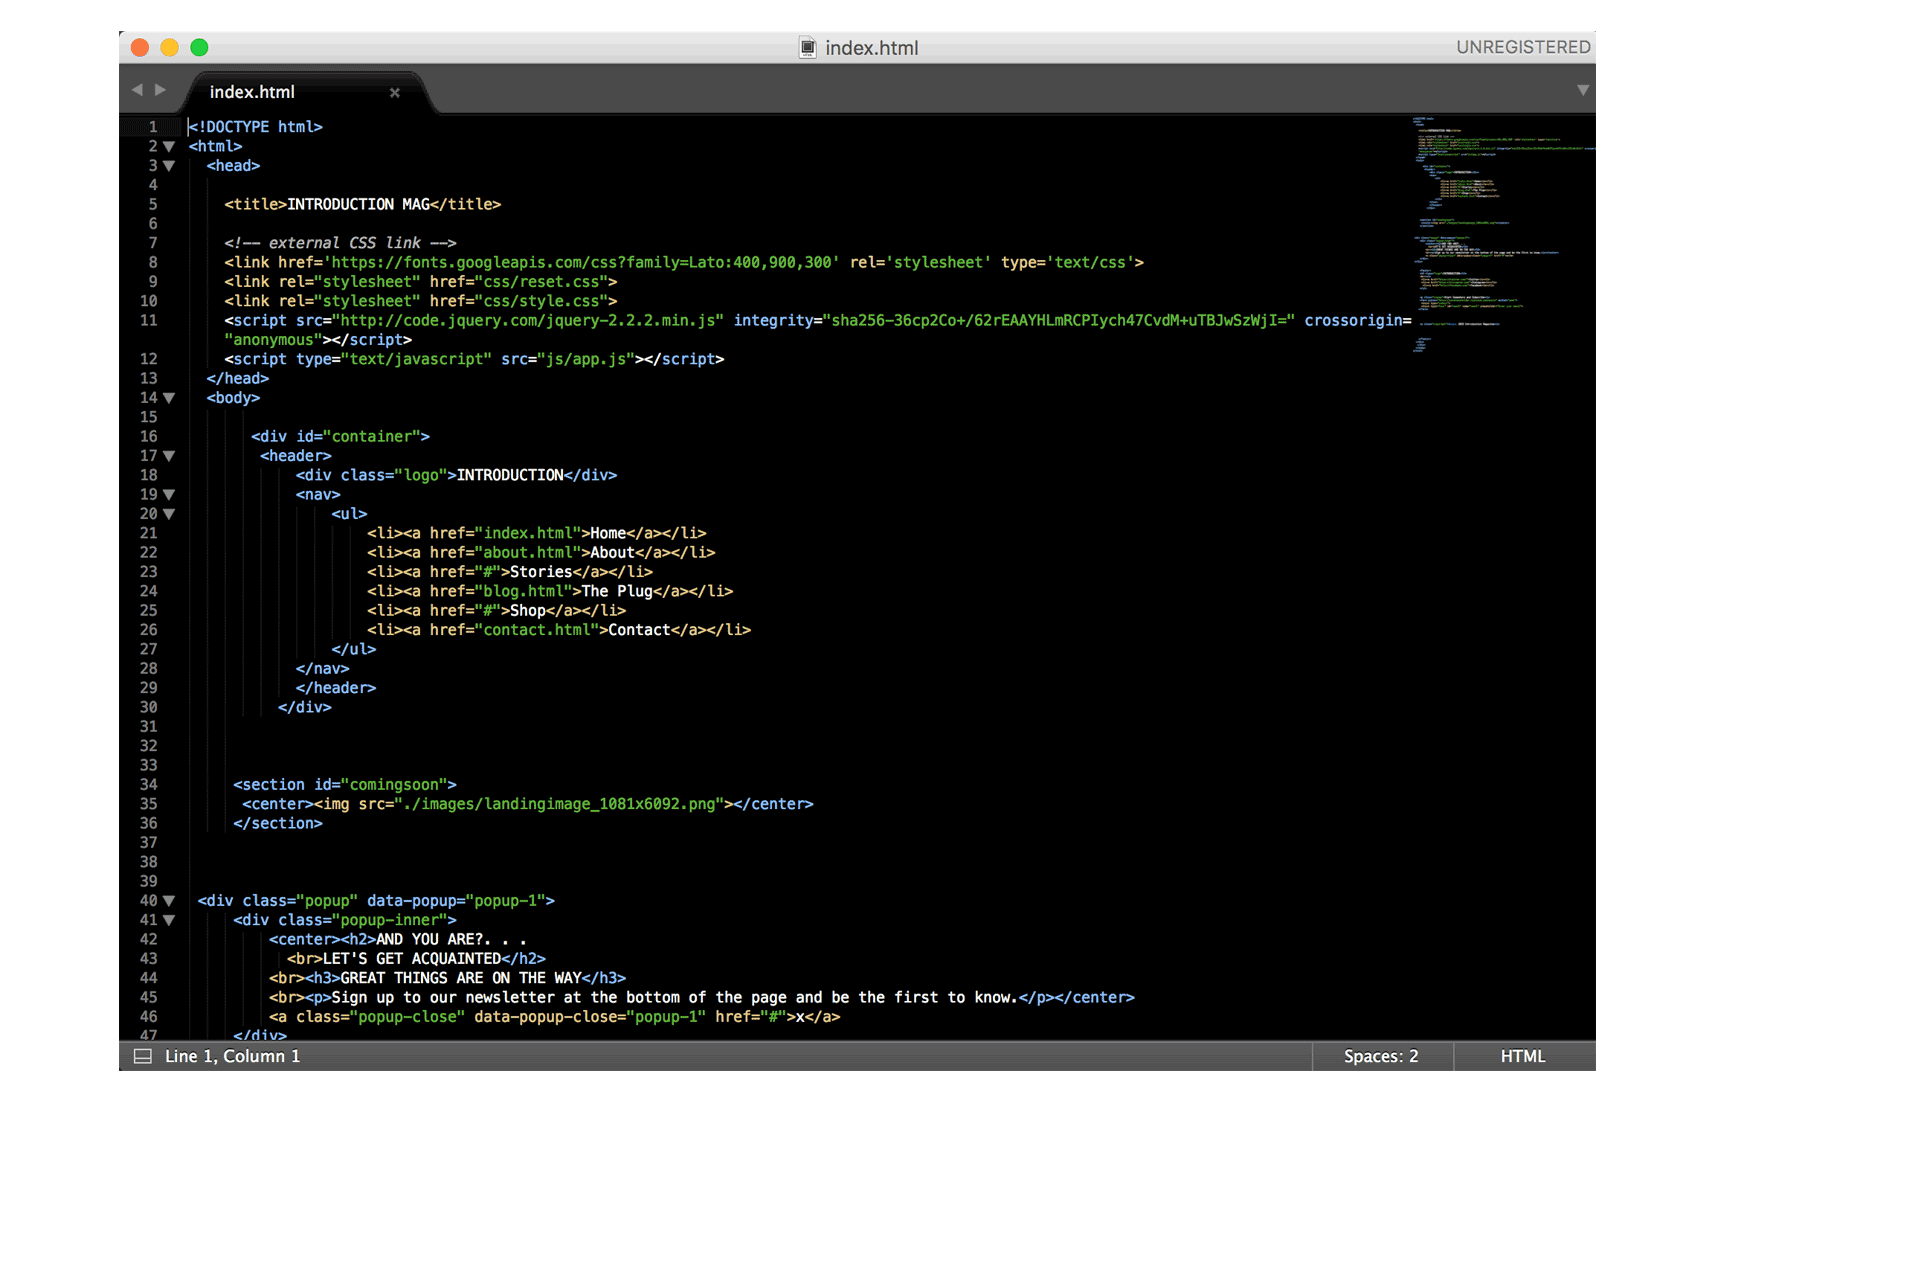Collapse the nav element fold on line 19
Screen dimensions: 1908x1284
tap(169, 494)
